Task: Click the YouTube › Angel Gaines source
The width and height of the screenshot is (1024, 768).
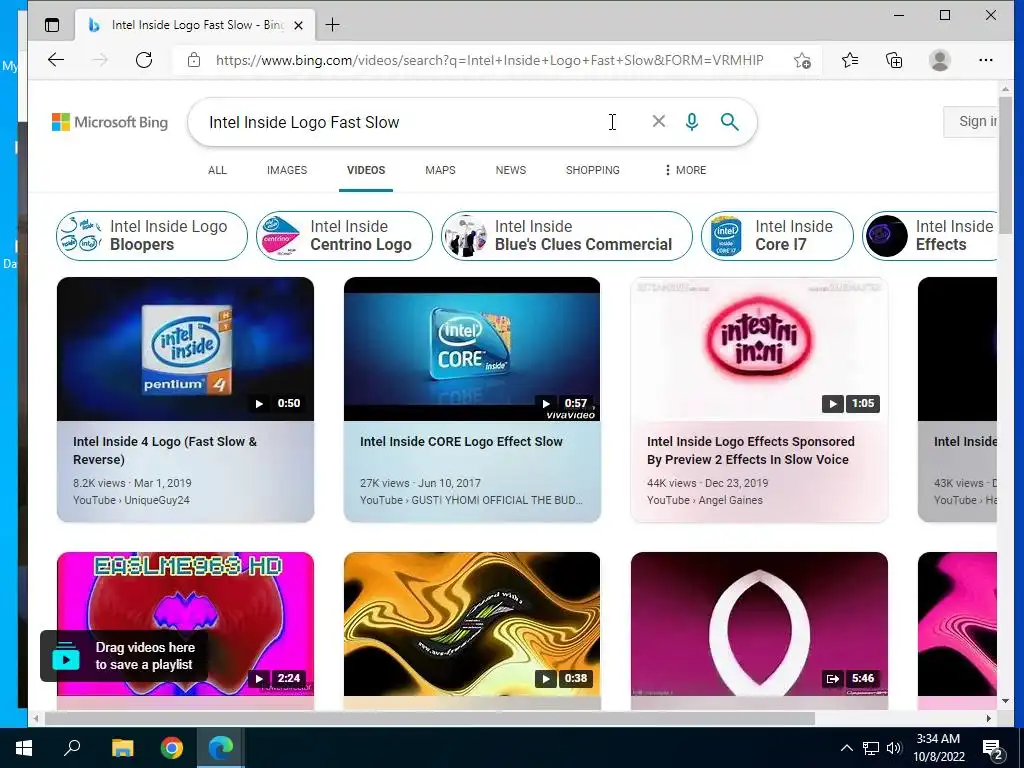Action: (705, 500)
